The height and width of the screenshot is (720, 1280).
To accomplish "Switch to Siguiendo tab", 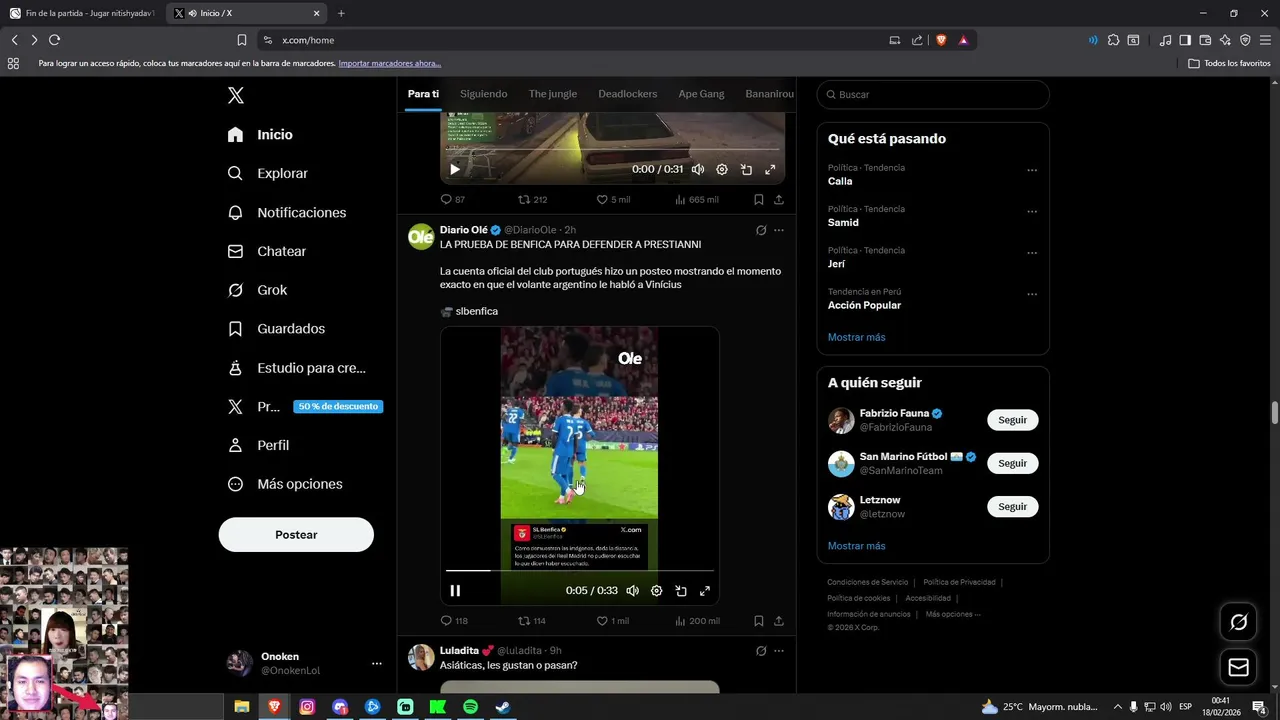I will (484, 94).
